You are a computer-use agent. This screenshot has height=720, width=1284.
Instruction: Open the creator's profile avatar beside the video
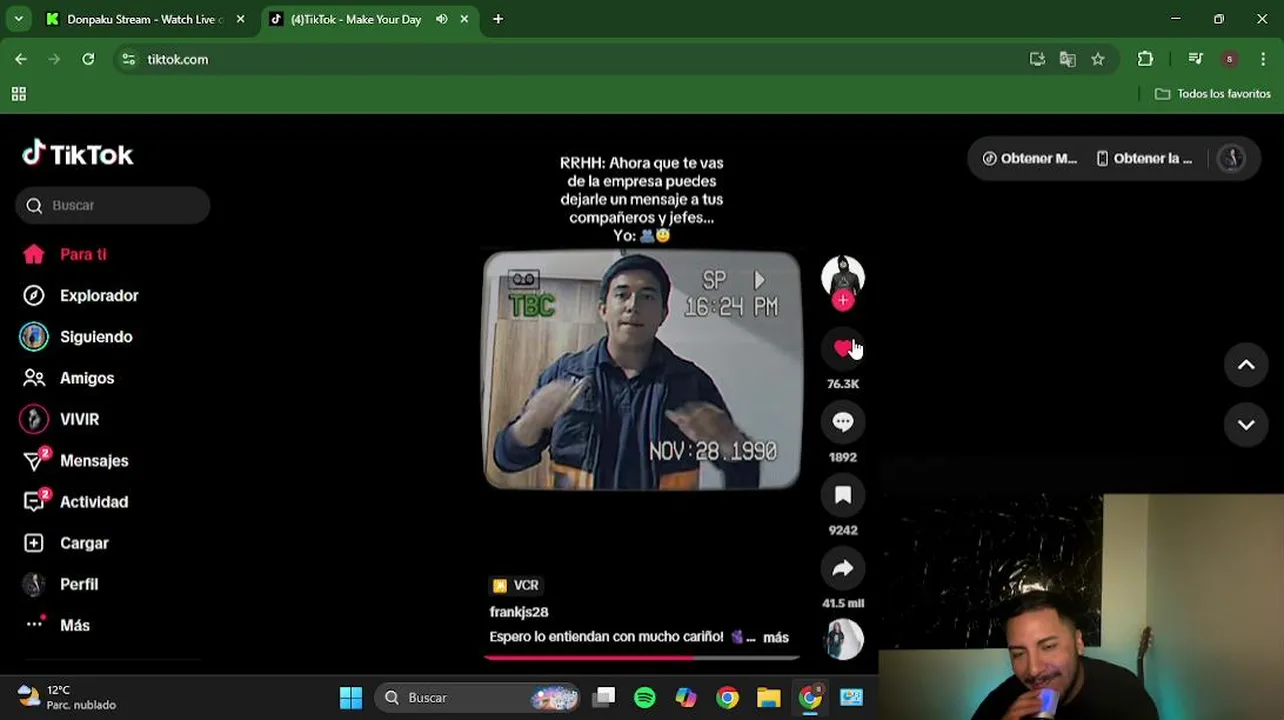843,276
